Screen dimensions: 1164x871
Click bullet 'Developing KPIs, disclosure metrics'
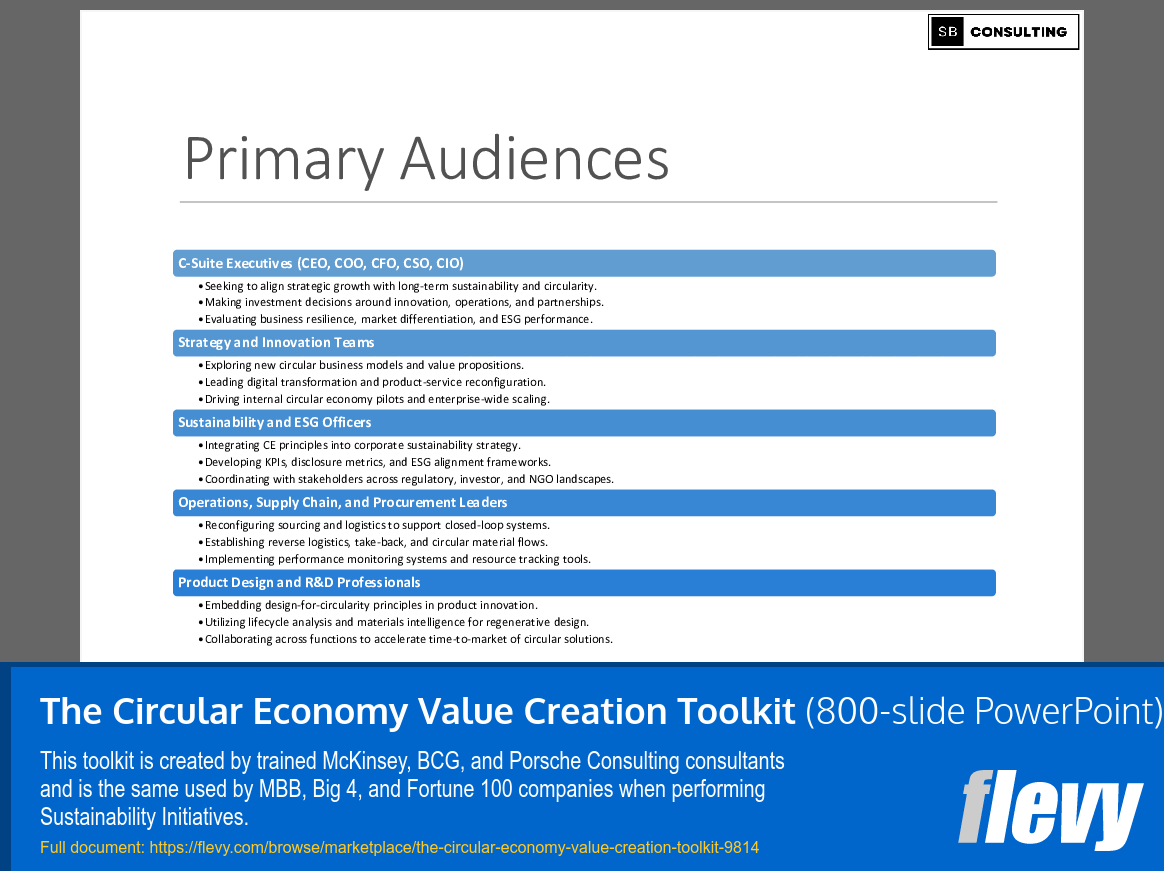point(375,462)
